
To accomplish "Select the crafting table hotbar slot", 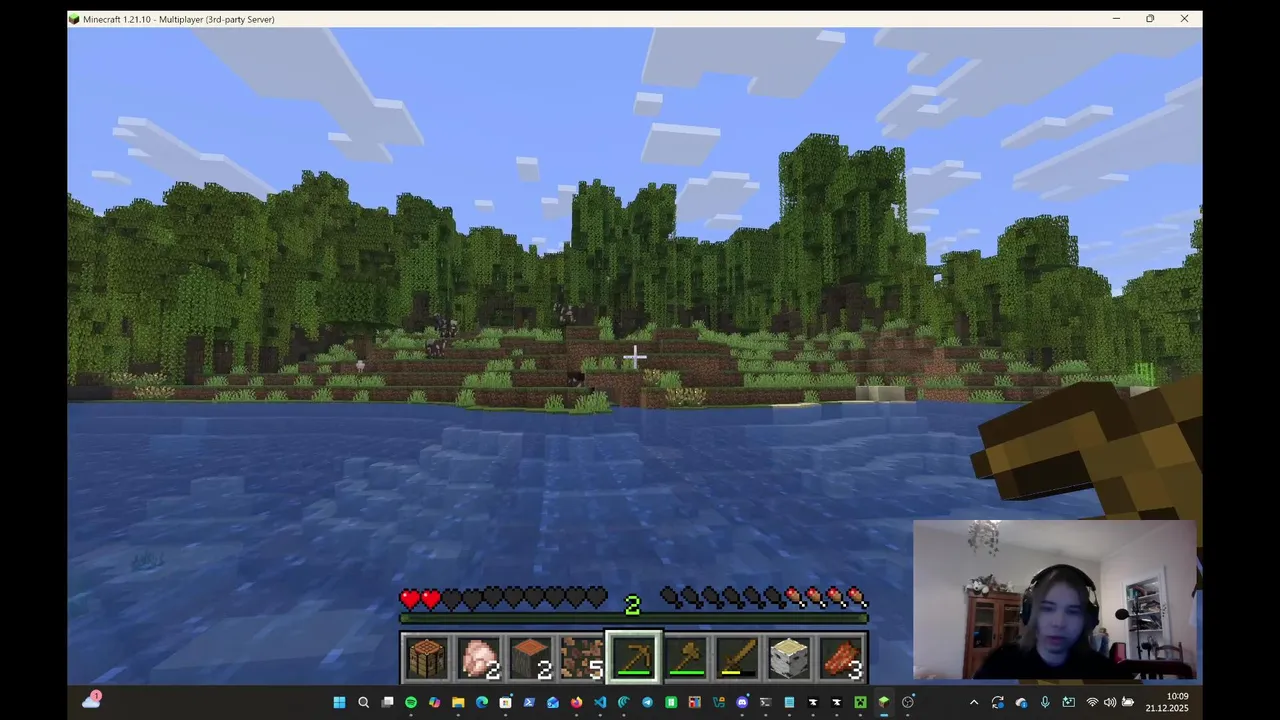I will pos(427,659).
